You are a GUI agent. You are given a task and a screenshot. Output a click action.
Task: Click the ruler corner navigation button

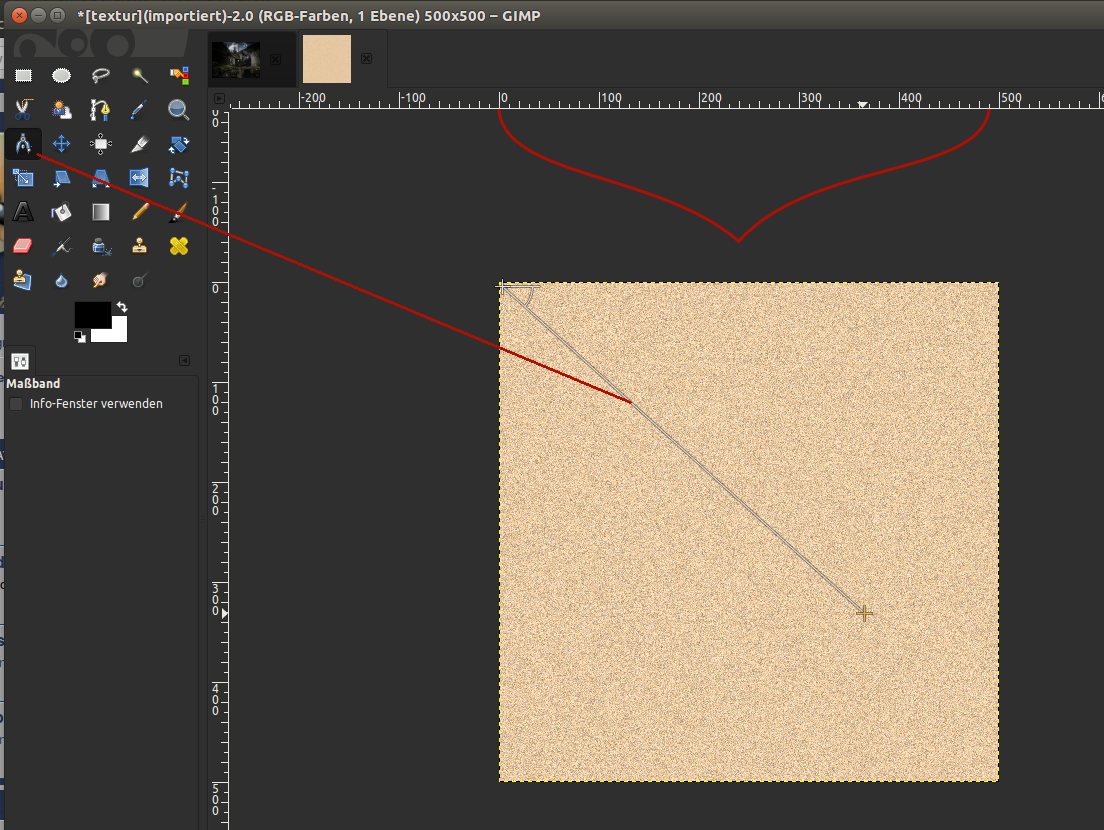[220, 99]
